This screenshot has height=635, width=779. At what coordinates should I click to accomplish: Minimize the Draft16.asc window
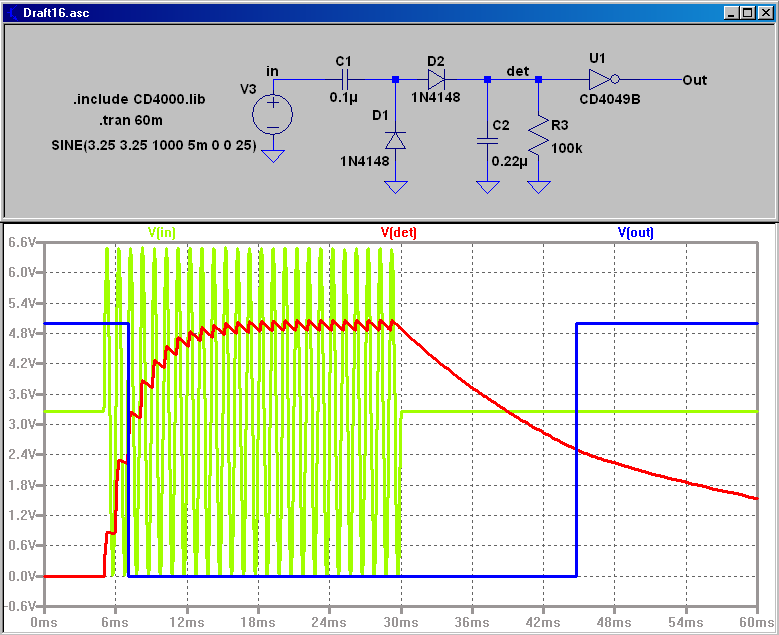(731, 13)
